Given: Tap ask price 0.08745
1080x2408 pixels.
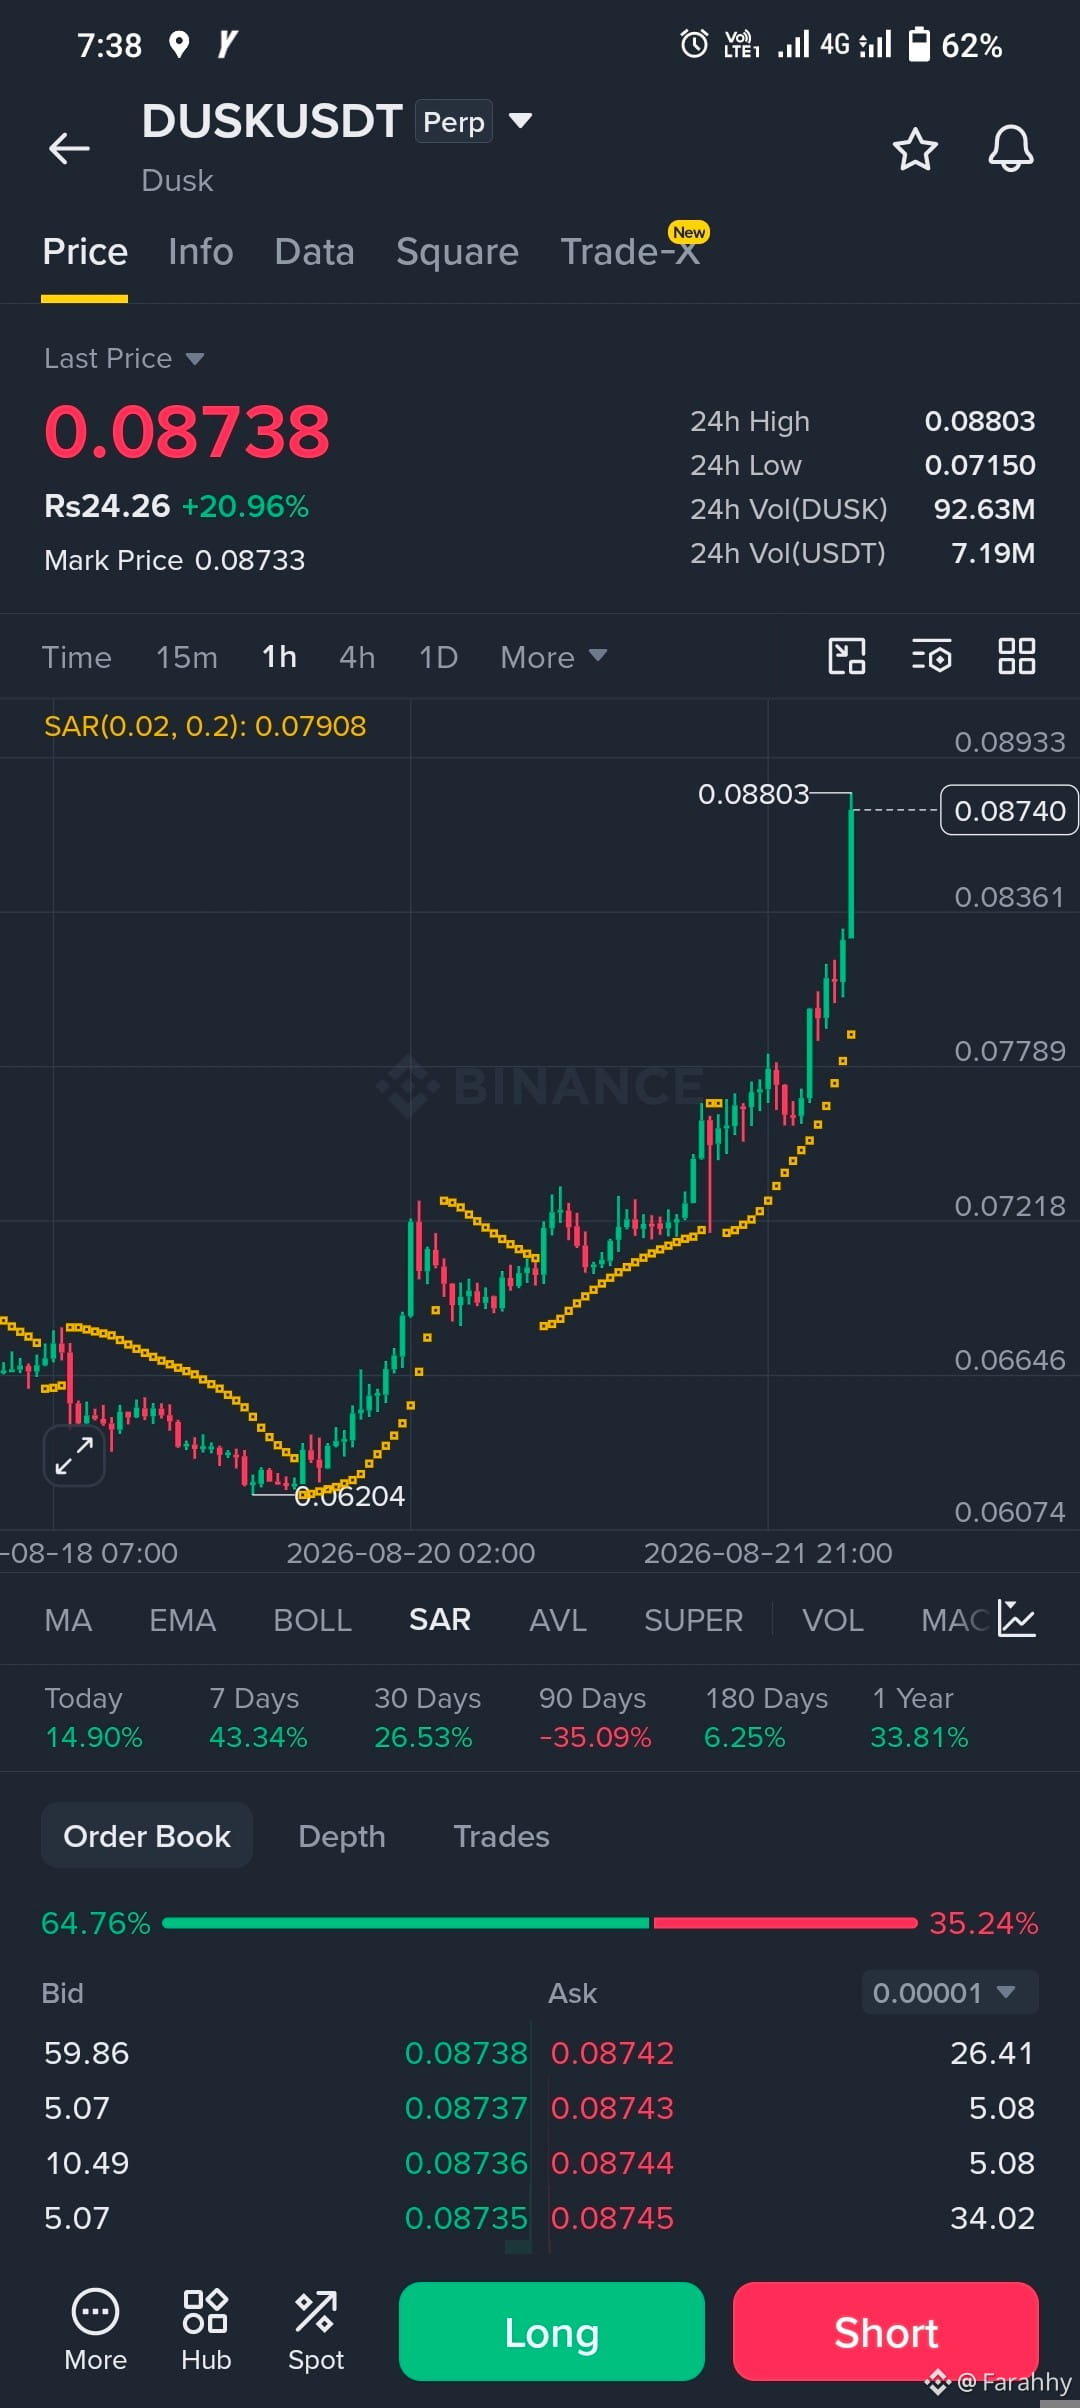Looking at the screenshot, I should click(613, 2218).
